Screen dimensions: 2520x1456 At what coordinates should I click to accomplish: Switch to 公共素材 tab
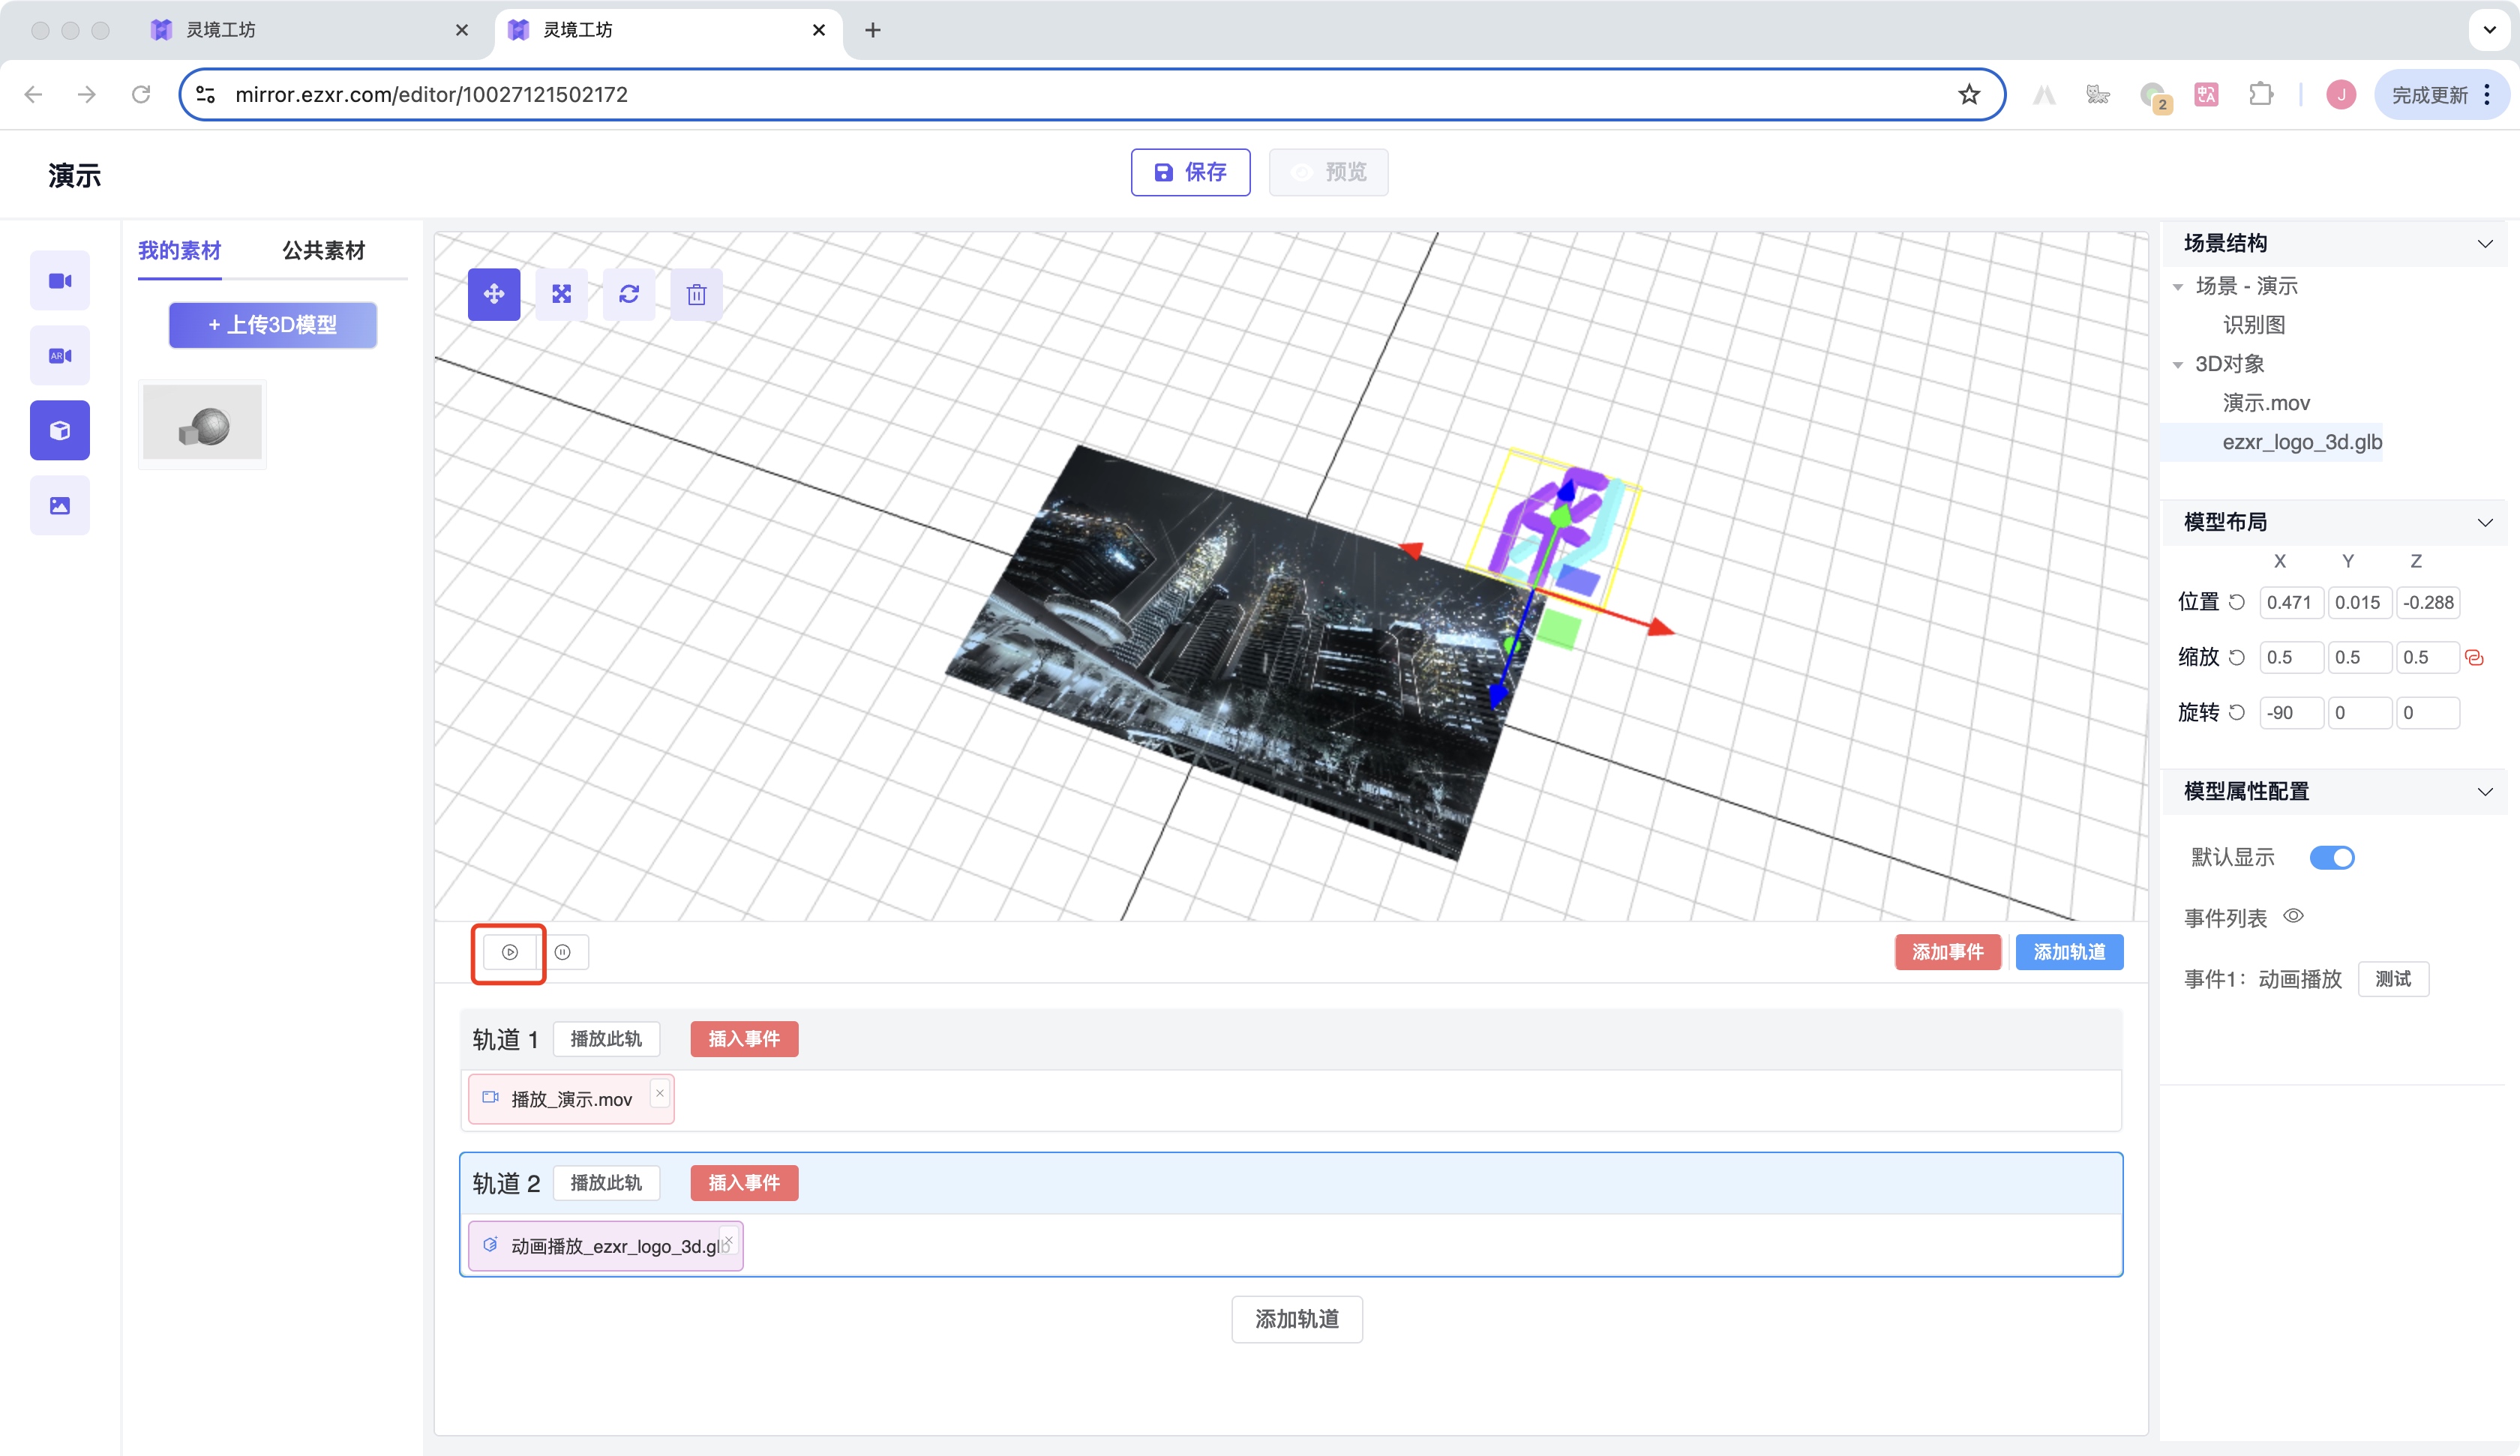click(324, 250)
